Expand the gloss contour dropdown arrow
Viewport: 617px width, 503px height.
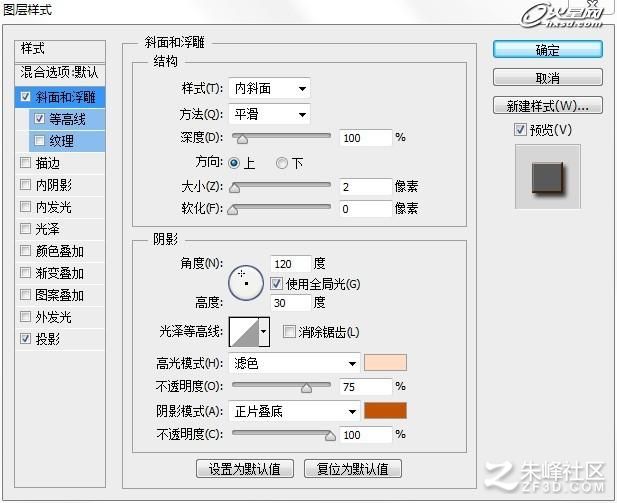point(264,332)
